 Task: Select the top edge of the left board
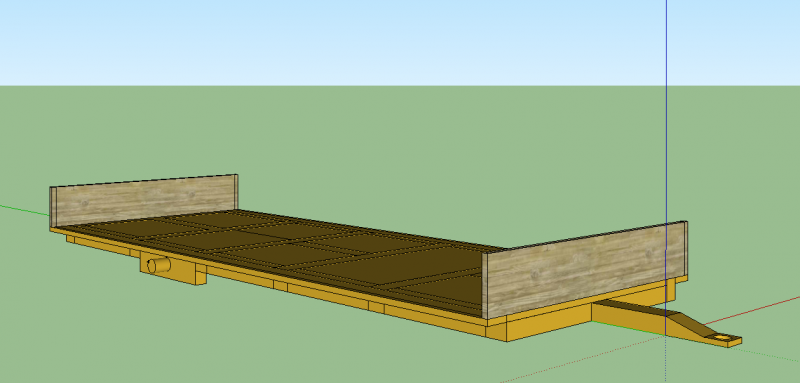[144, 181]
